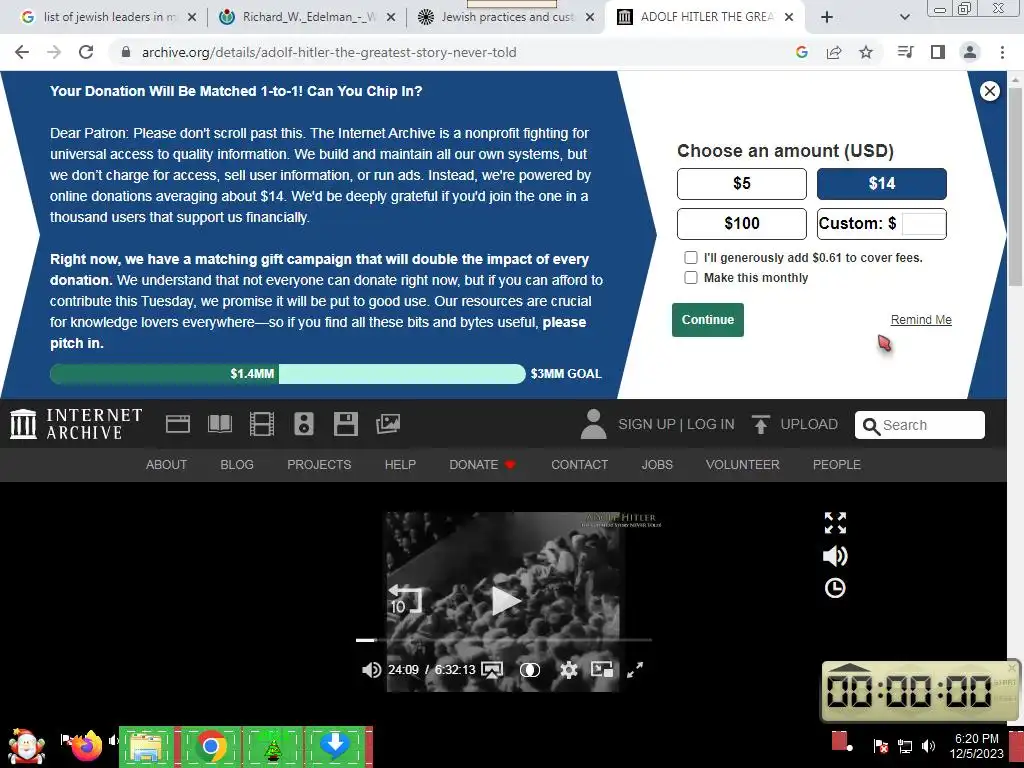This screenshot has width=1024, height=768.
Task: Open the Texts book icon
Action: tap(219, 424)
